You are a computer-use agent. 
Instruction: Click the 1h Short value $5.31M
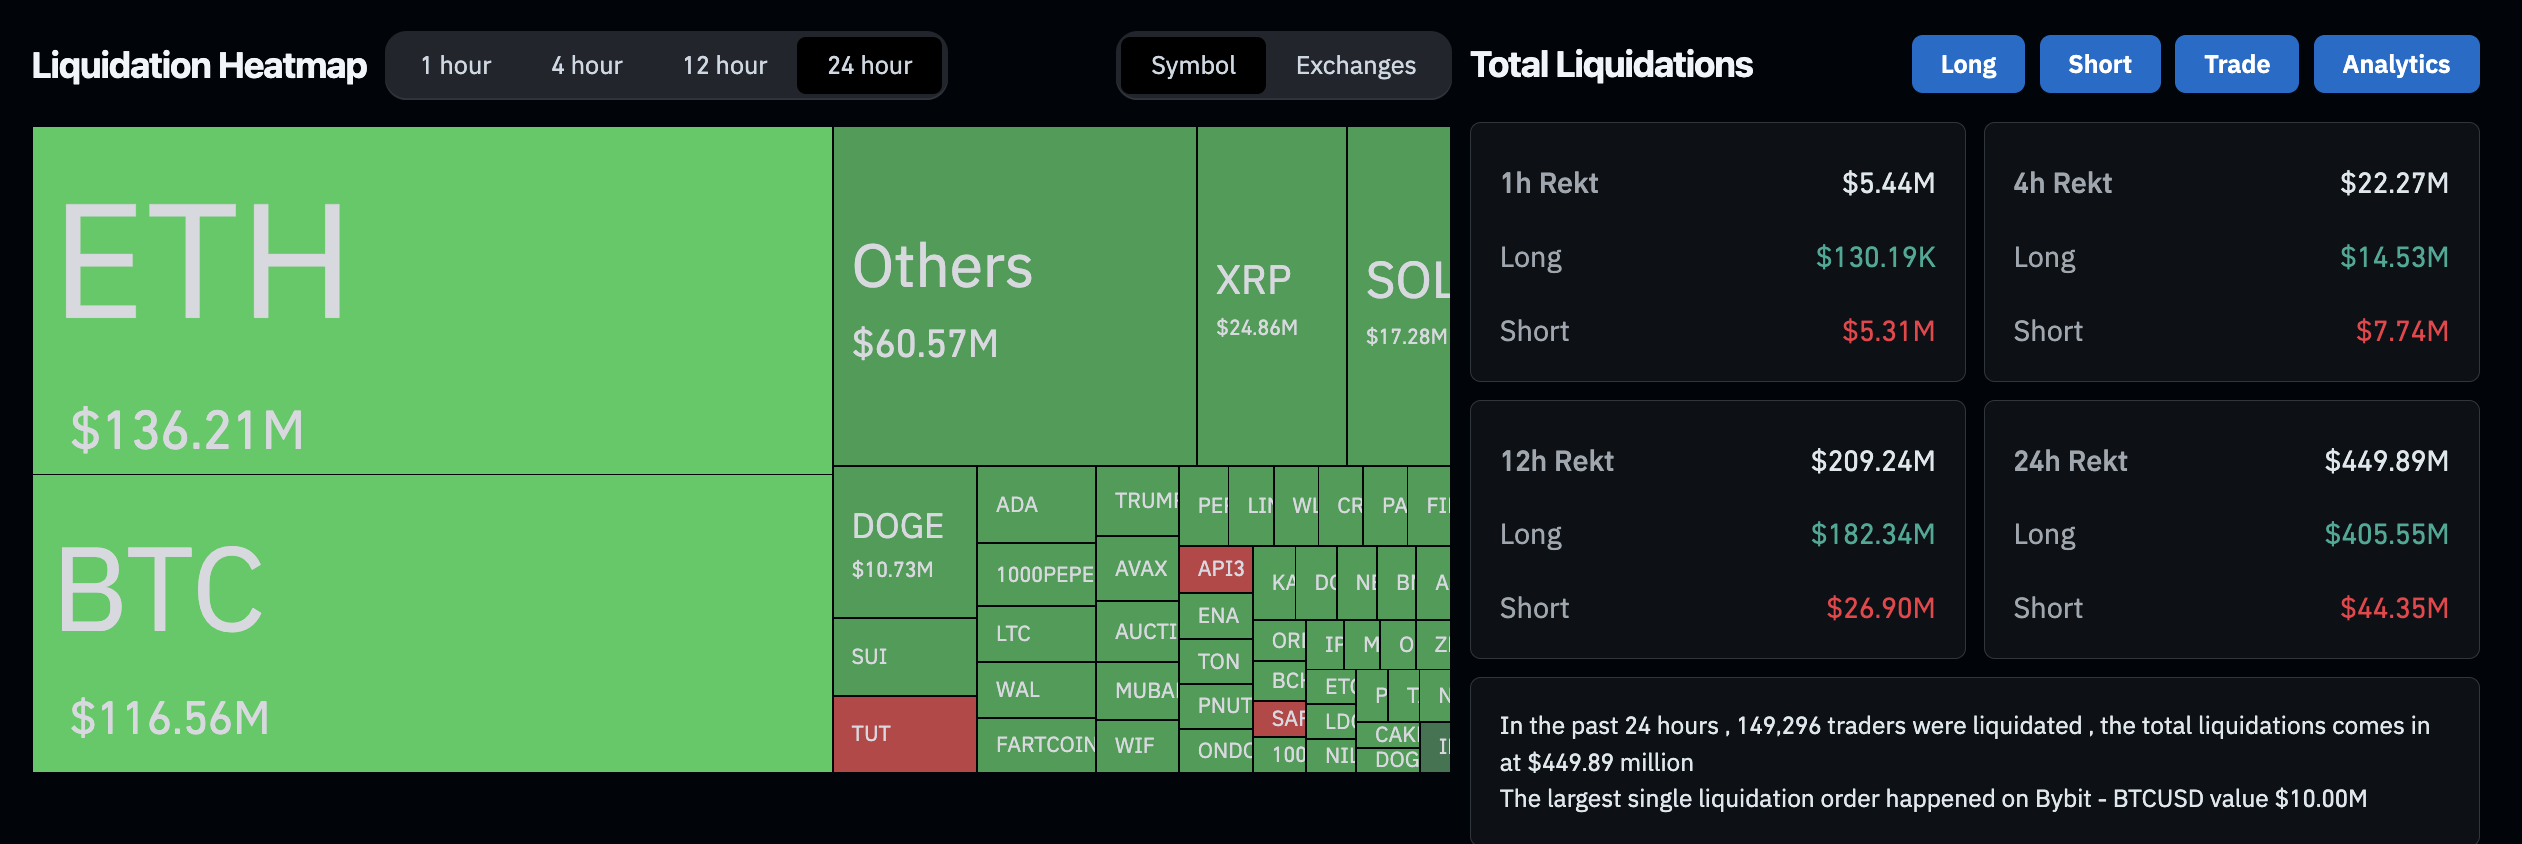1888,332
